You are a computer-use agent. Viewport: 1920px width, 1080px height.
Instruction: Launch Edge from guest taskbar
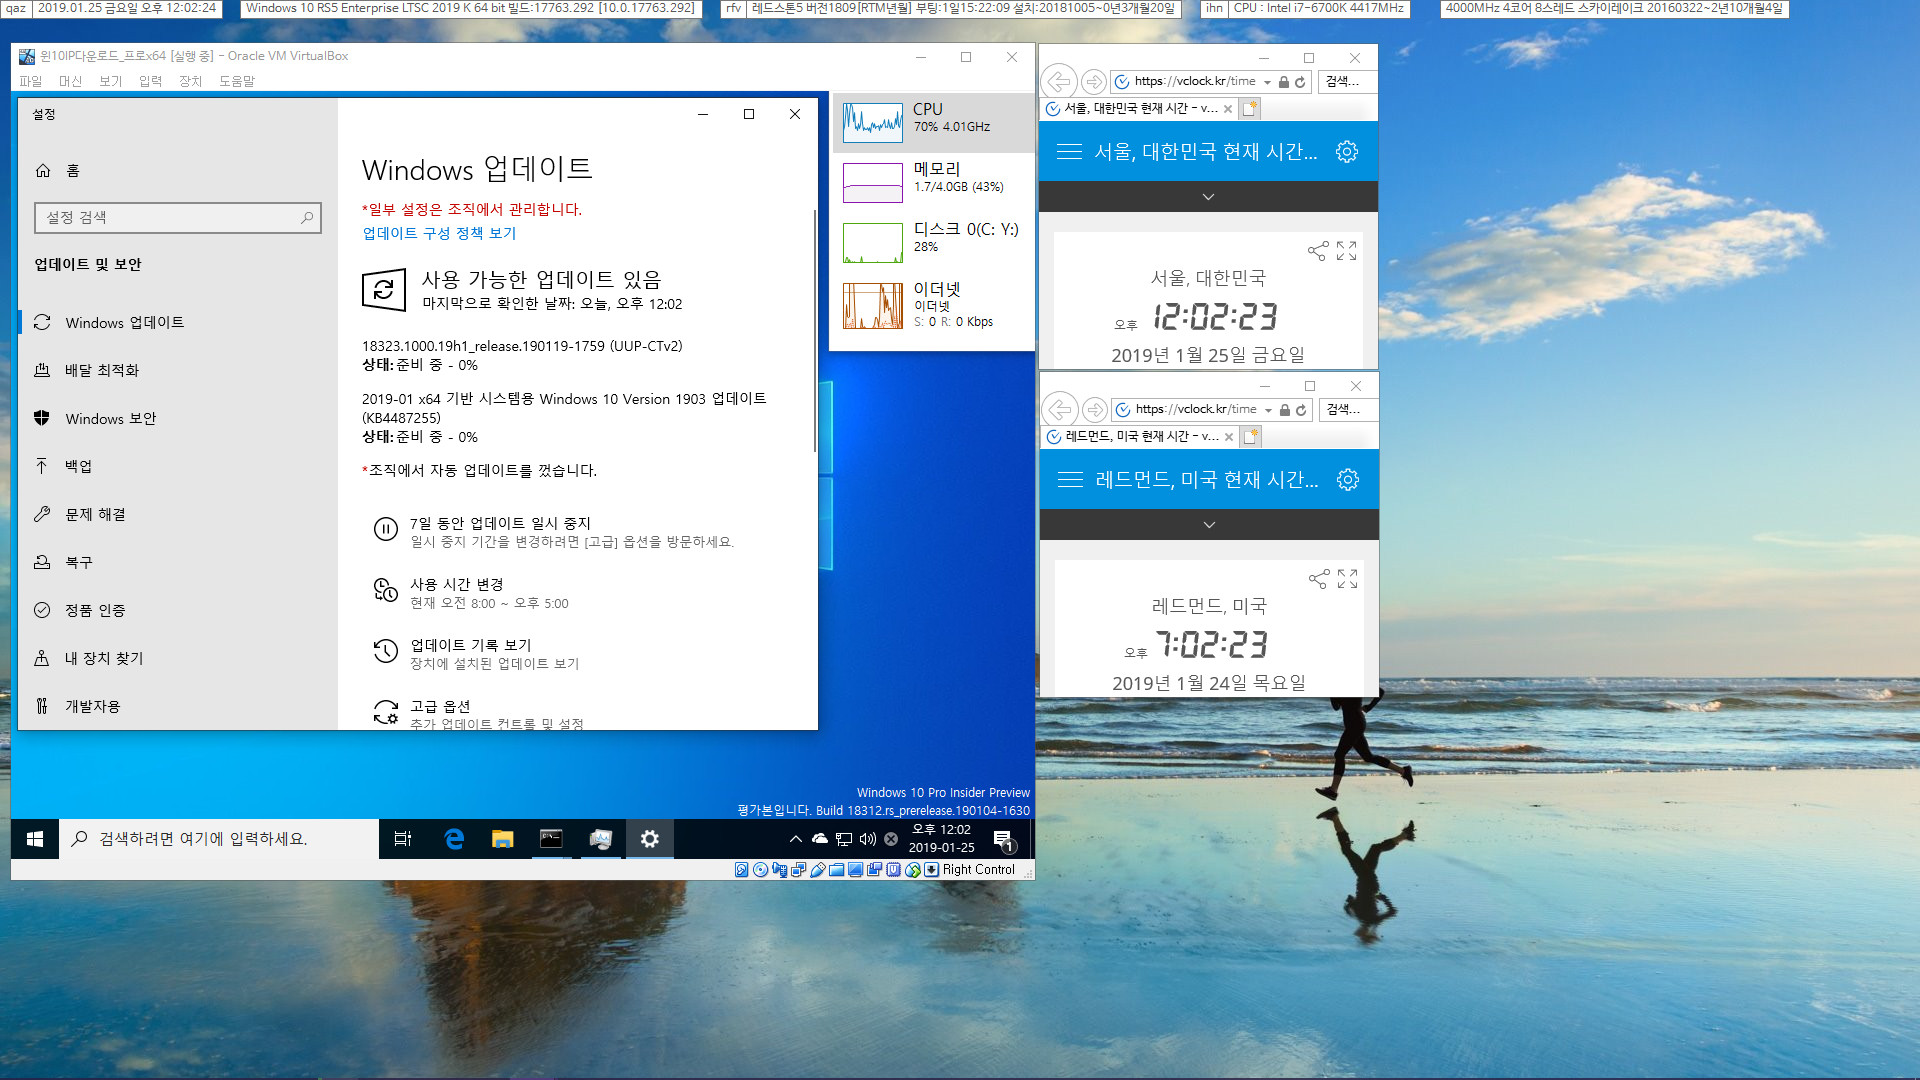tap(454, 839)
